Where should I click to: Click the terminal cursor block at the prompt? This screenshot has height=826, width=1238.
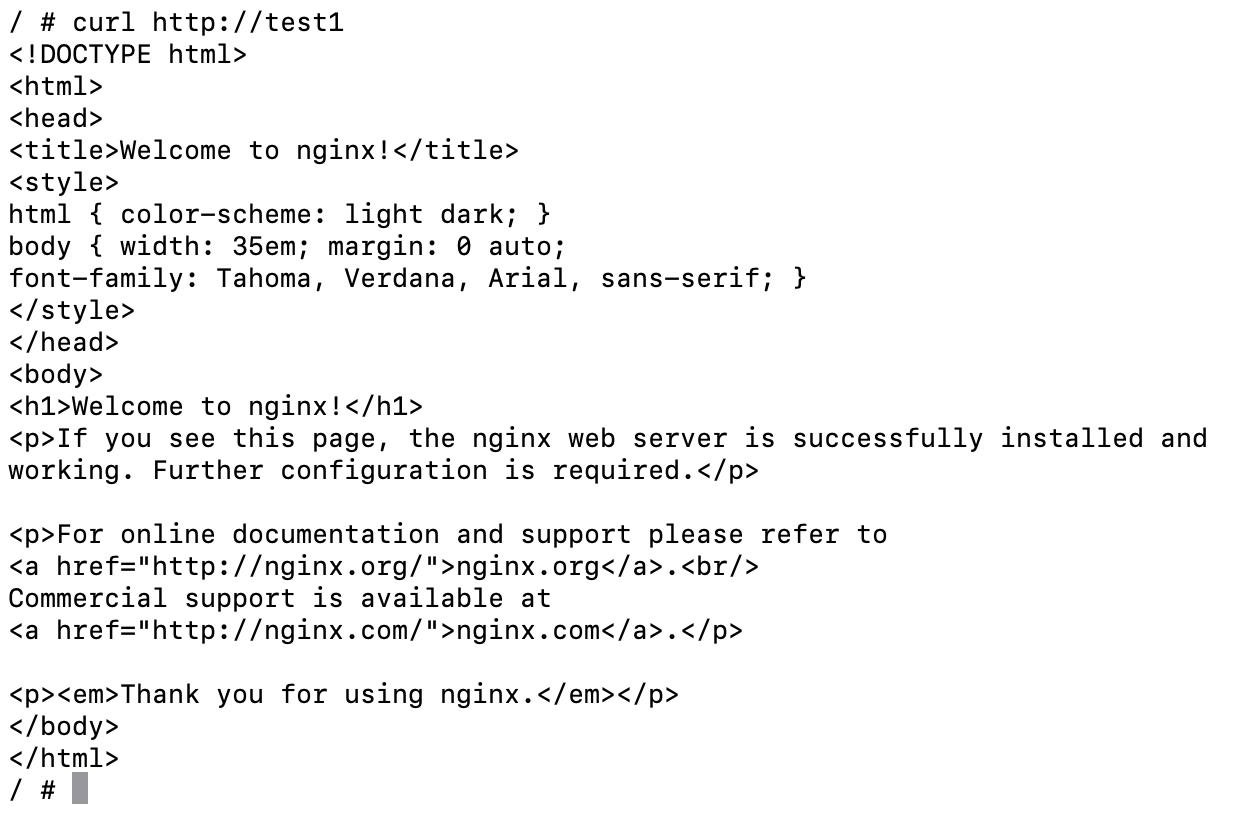coord(80,789)
